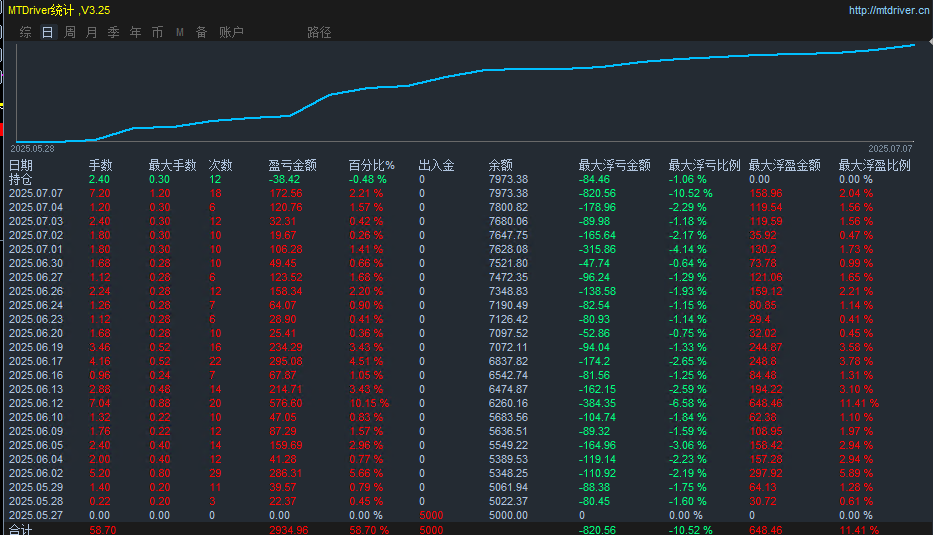
Task: Click the 最大手数 column header
Action: point(173,165)
